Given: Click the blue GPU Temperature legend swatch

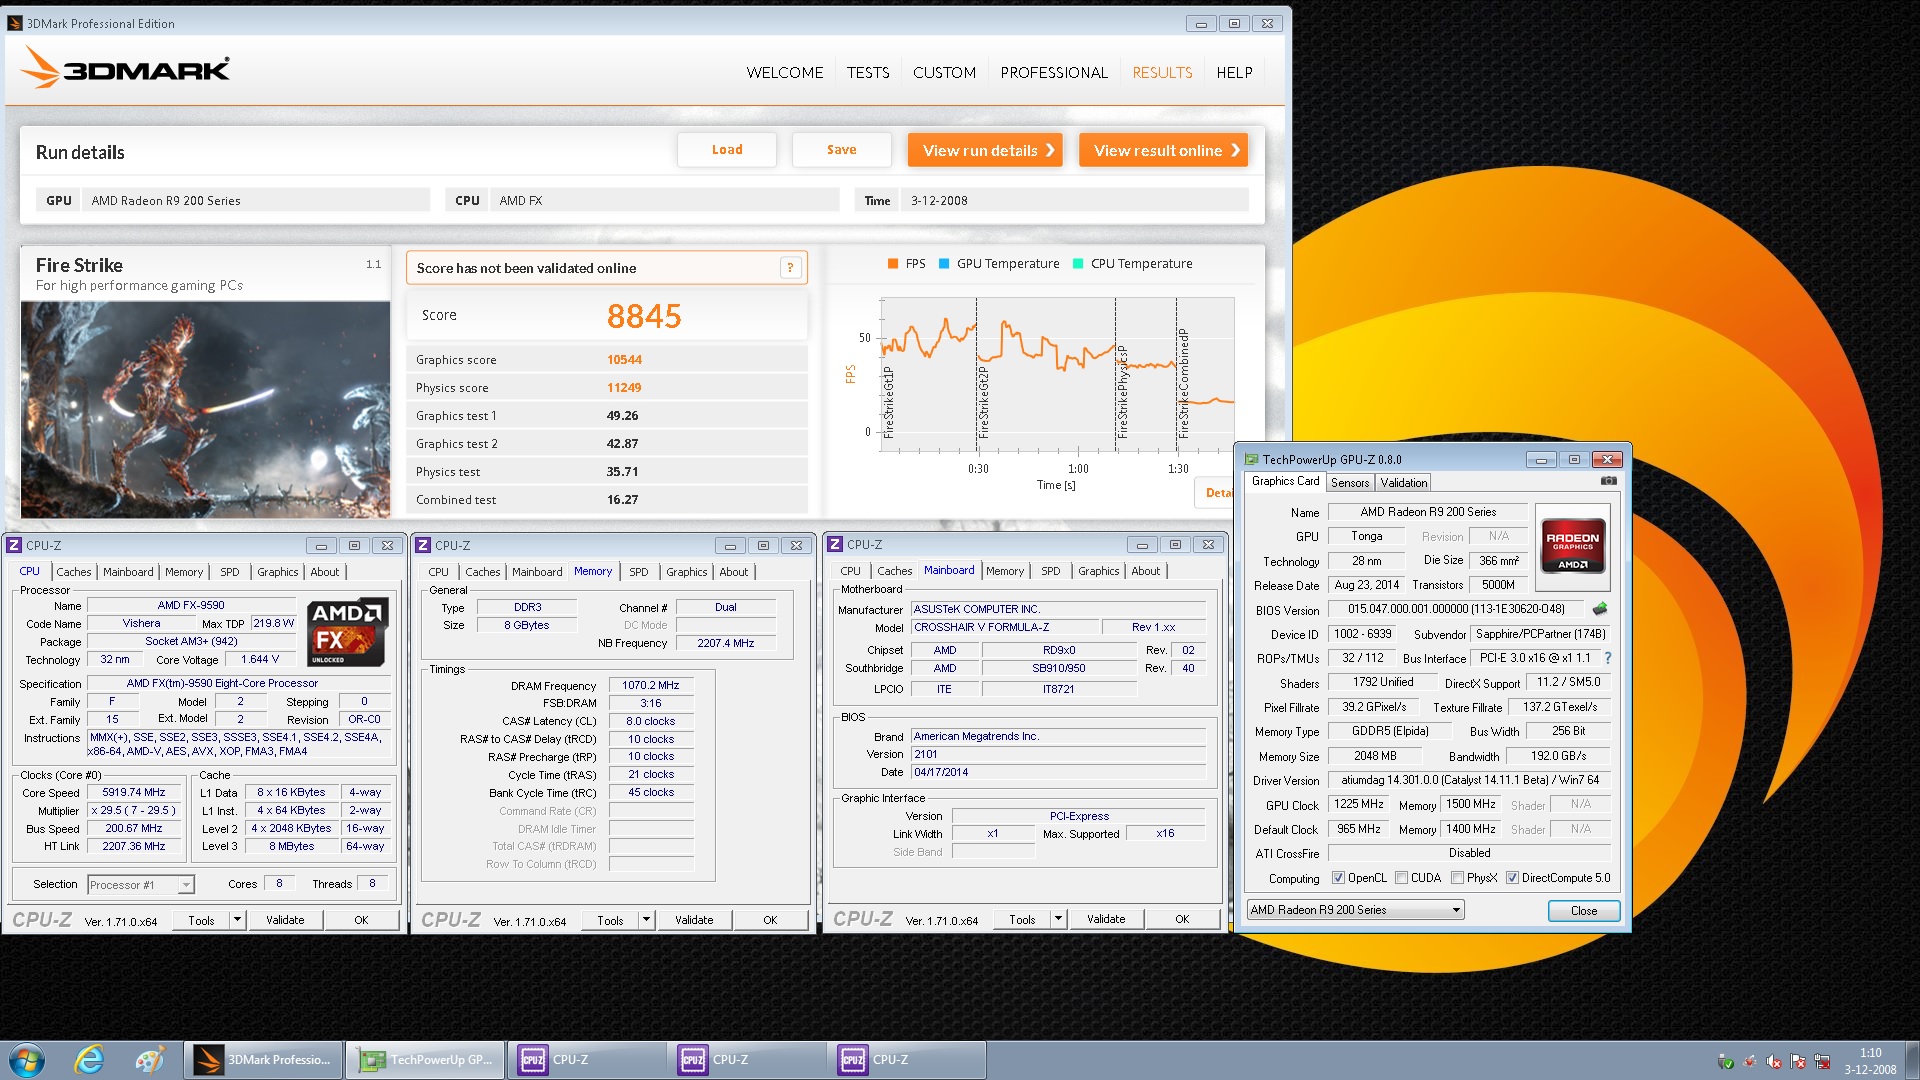Looking at the screenshot, I should tap(944, 264).
